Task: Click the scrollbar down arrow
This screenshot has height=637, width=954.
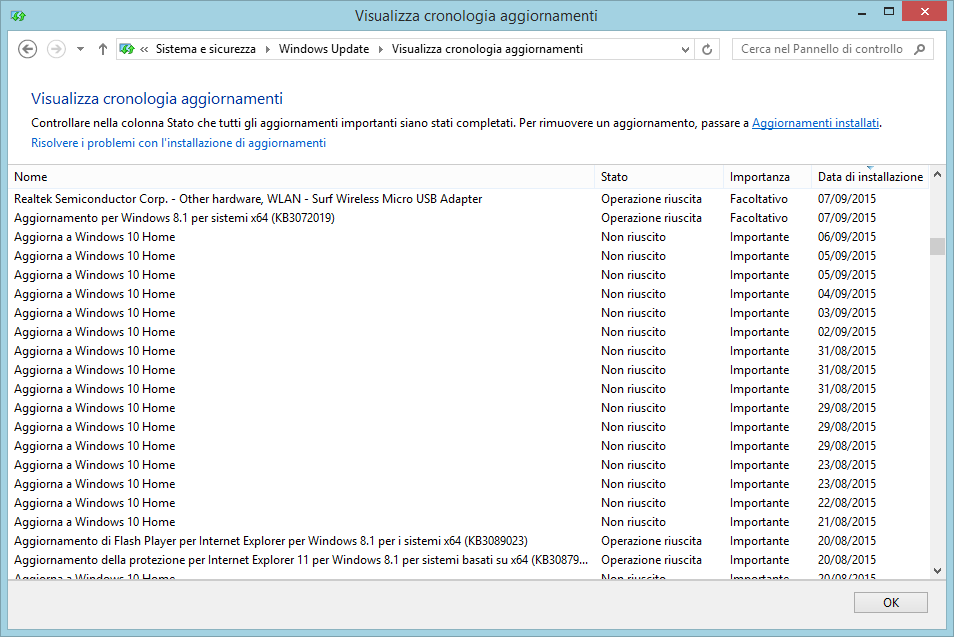Action: coord(937,571)
